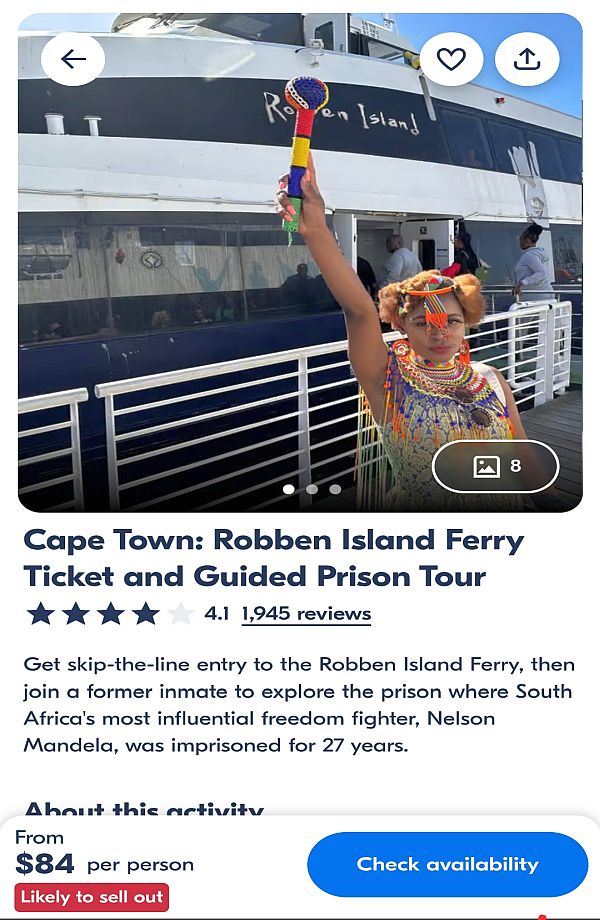Click the Robben Island Ferry Ticket title
The image size is (600, 920).
(x=273, y=558)
